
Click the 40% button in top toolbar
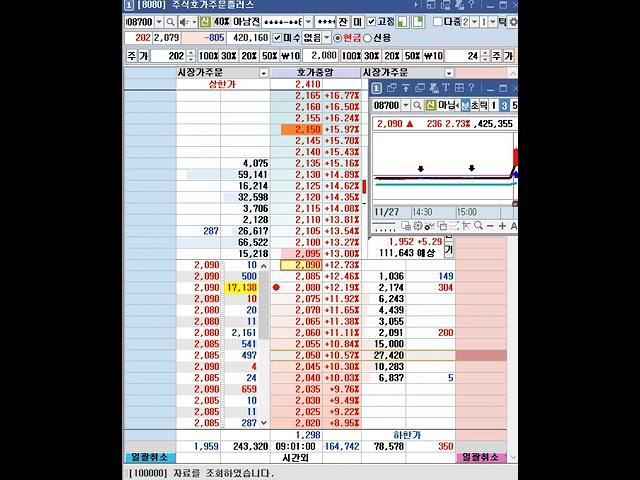click(222, 22)
